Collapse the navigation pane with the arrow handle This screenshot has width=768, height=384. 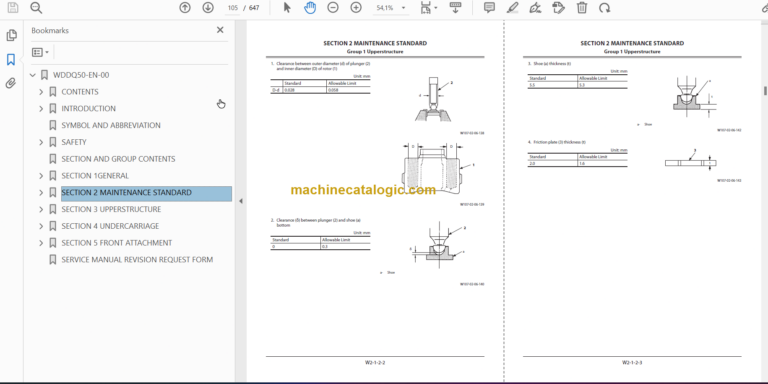[x=240, y=201]
